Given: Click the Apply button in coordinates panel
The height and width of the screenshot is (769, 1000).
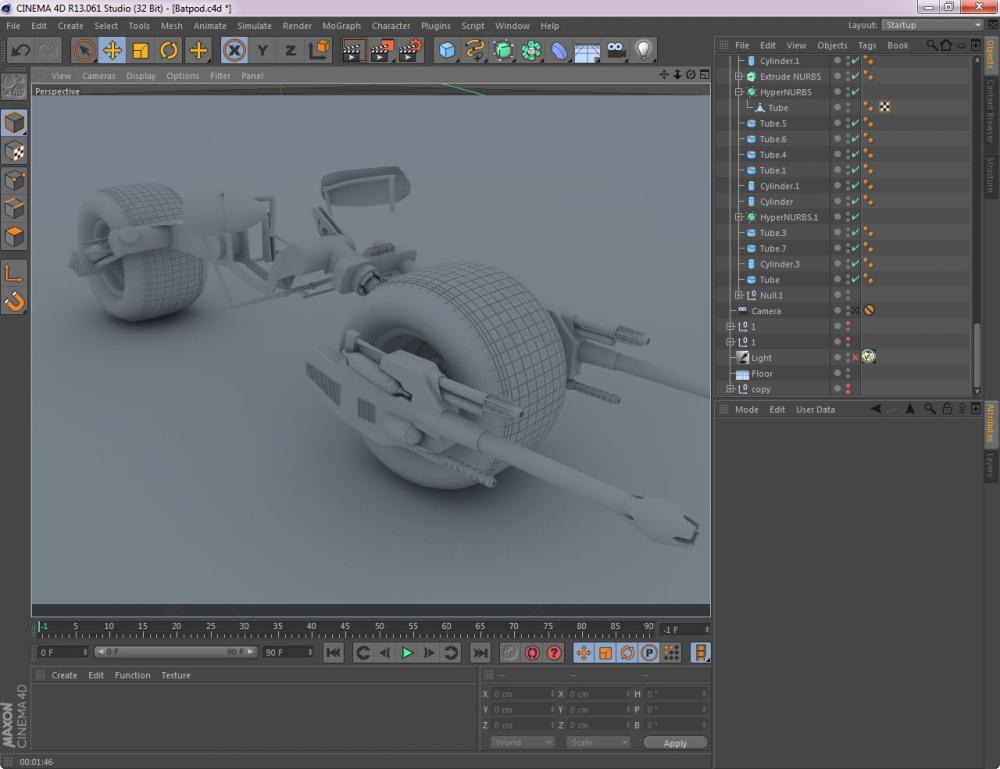Looking at the screenshot, I should tap(675, 743).
